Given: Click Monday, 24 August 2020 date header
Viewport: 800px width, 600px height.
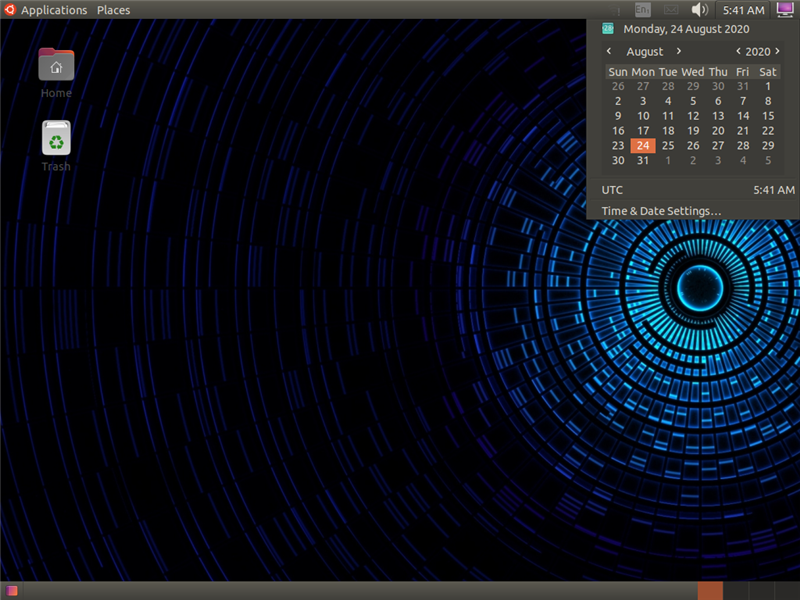Looking at the screenshot, I should point(686,29).
